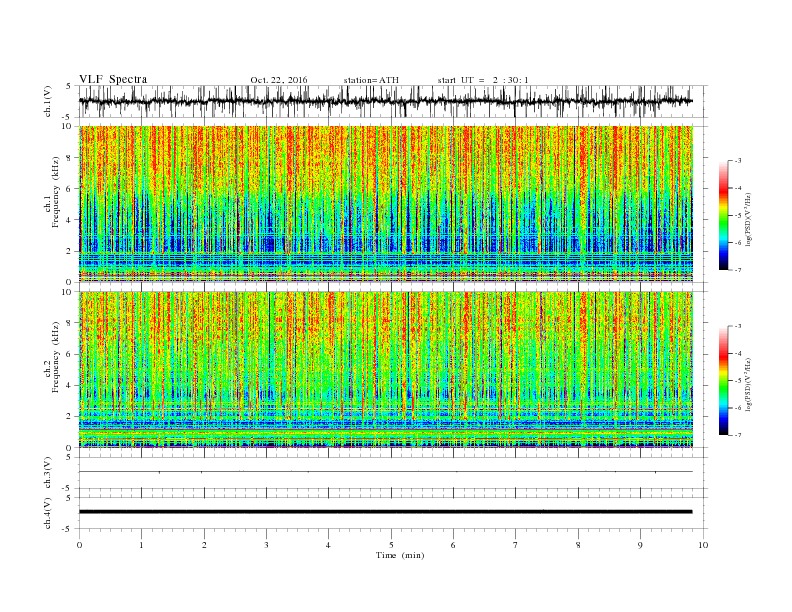Click the "station=ATH" header label

[x=371, y=80]
